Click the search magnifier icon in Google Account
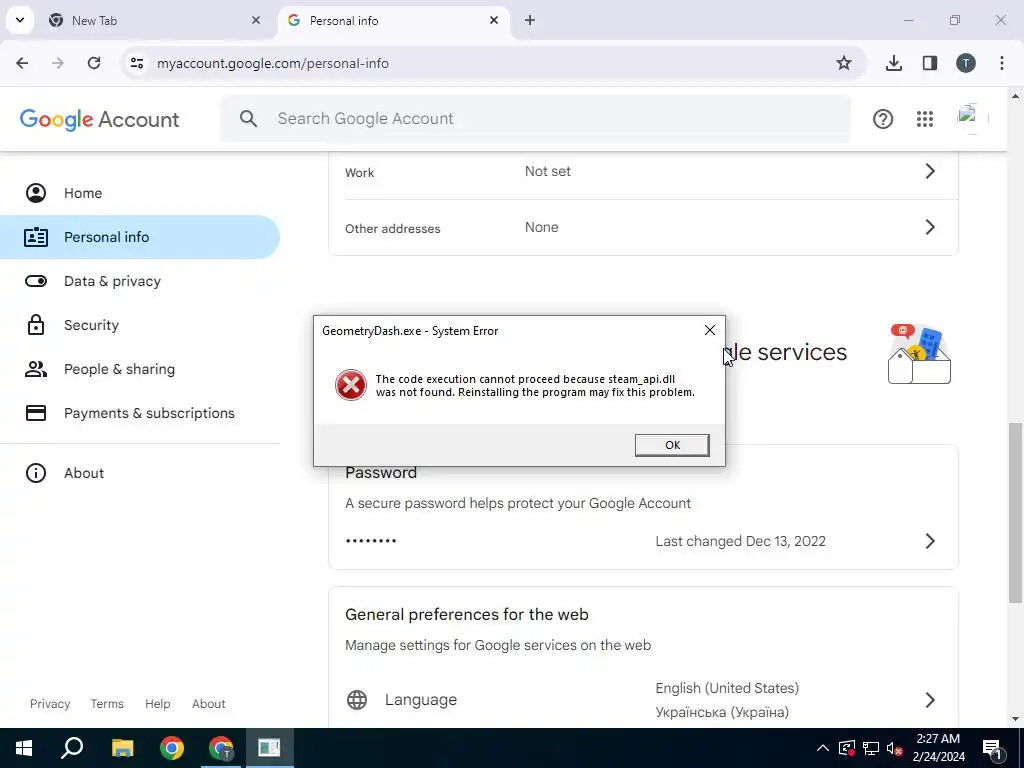The height and width of the screenshot is (768, 1024). click(x=248, y=119)
